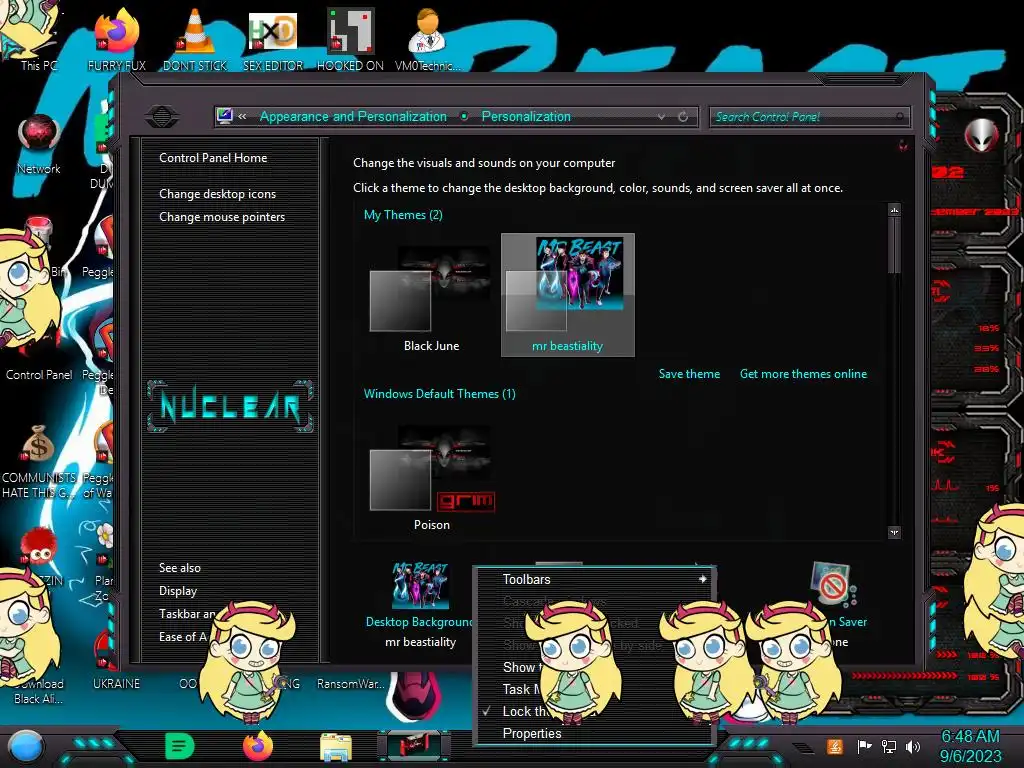This screenshot has height=768, width=1024.
Task: Open the VM0Technic desktop shortcut
Action: pos(428,39)
